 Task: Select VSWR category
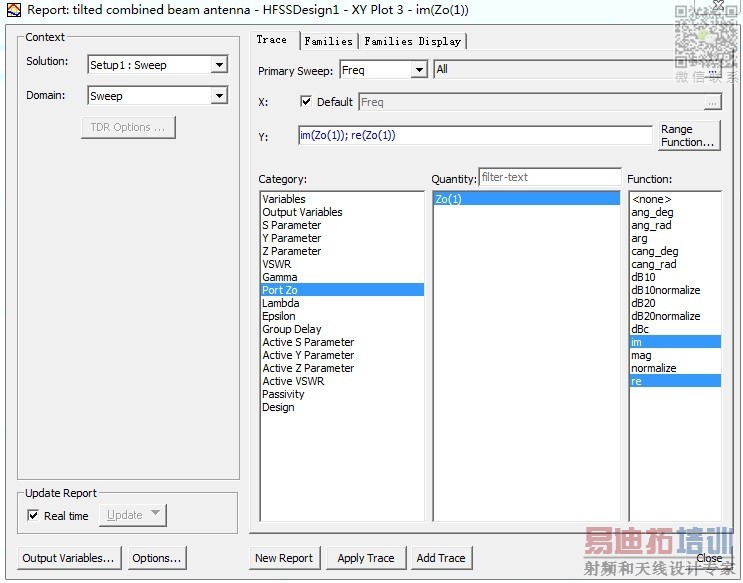(342, 264)
